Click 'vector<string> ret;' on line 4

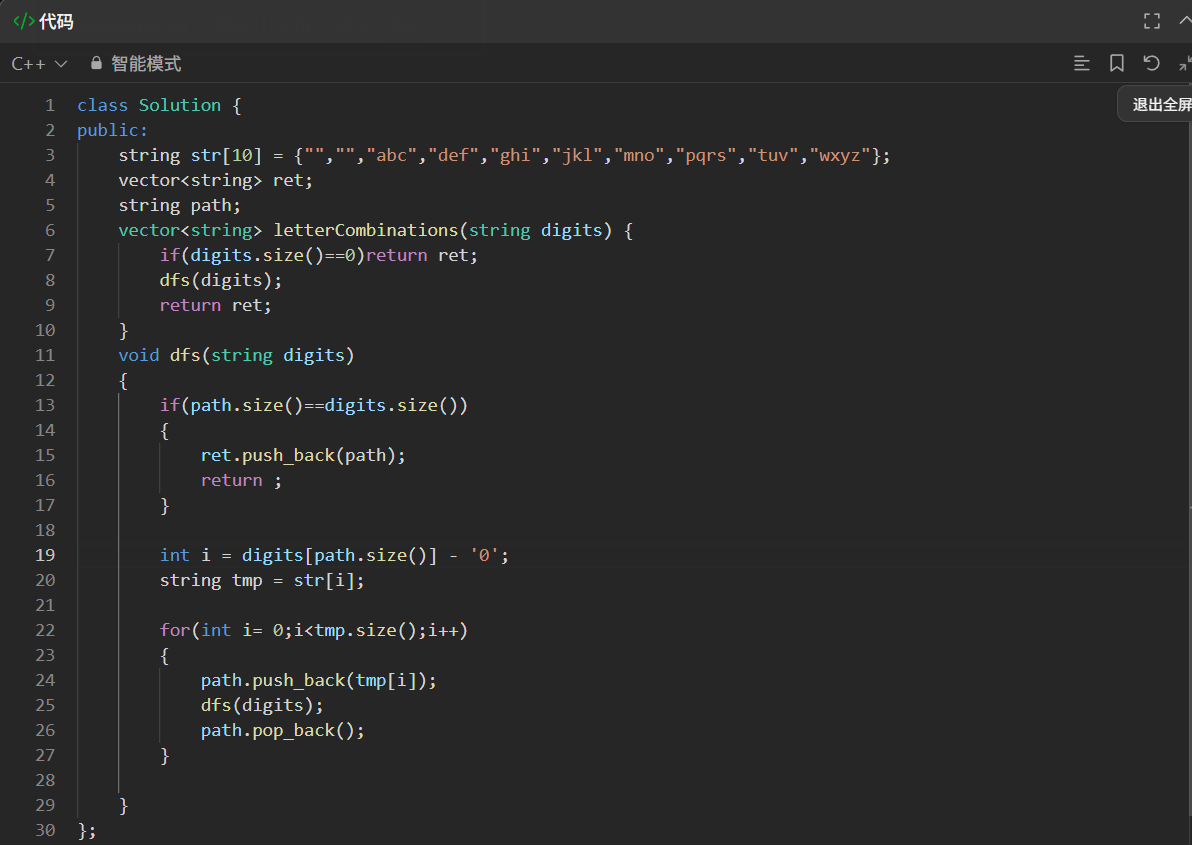(x=215, y=180)
